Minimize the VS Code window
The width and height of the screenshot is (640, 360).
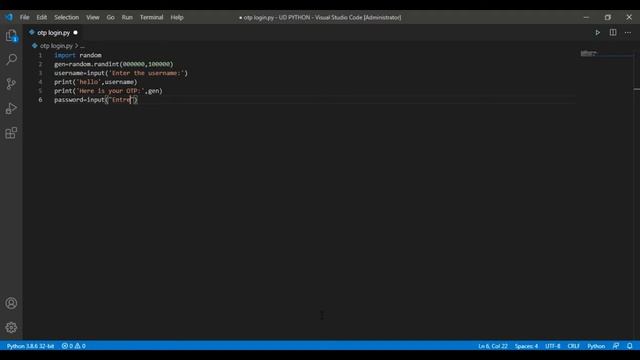tap(586, 17)
